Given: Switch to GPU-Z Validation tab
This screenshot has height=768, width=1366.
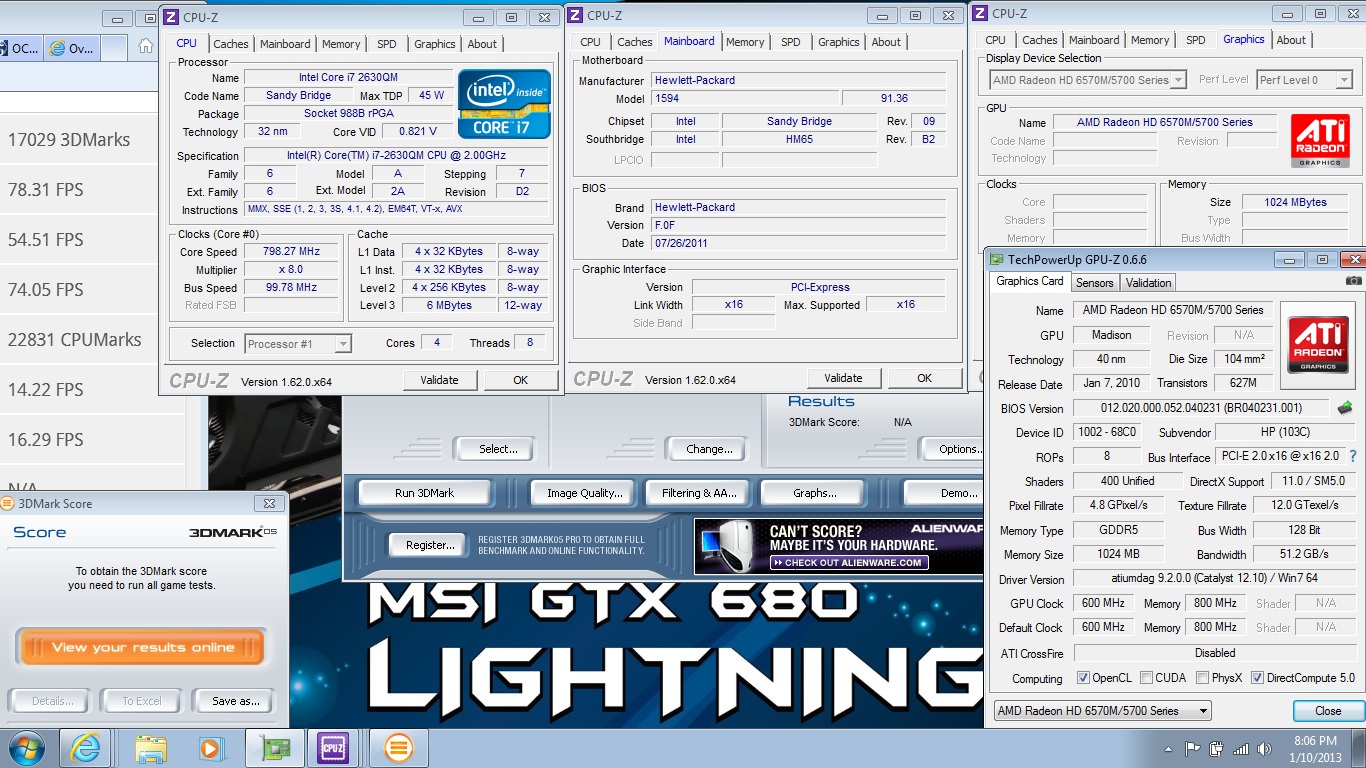Looking at the screenshot, I should pos(1149,283).
